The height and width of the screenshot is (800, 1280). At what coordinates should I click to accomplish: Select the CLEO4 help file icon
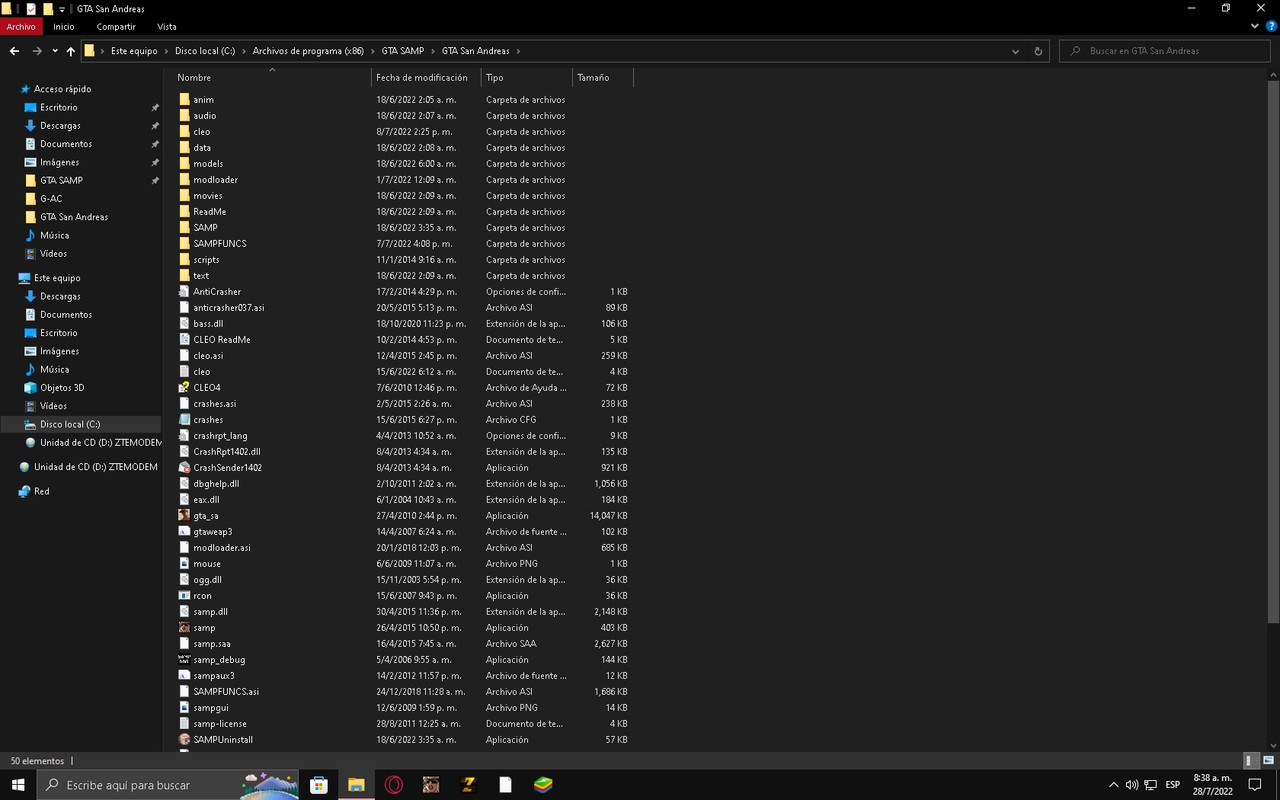pos(184,388)
